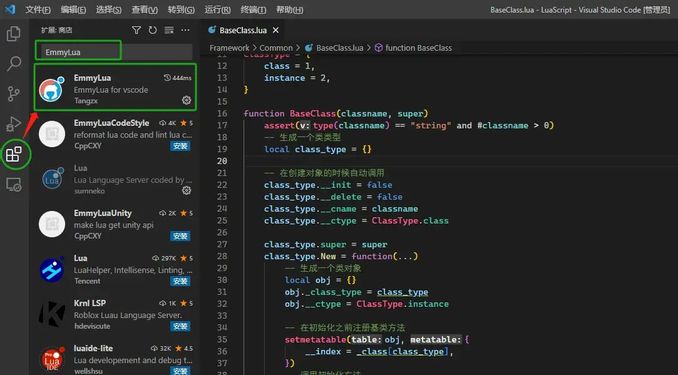Click the hdeviscute publisher name
This screenshot has height=375, width=678.
point(92,326)
